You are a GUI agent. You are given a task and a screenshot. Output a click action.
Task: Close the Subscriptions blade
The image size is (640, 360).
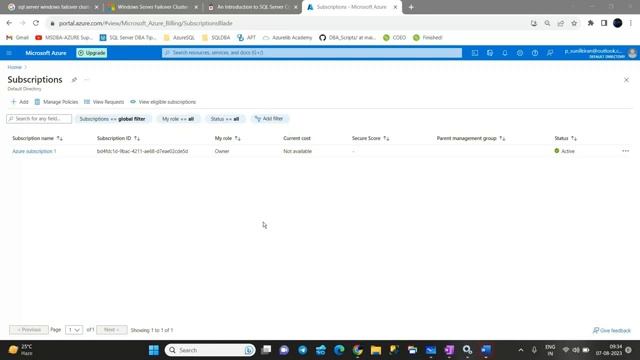pyautogui.click(x=626, y=80)
